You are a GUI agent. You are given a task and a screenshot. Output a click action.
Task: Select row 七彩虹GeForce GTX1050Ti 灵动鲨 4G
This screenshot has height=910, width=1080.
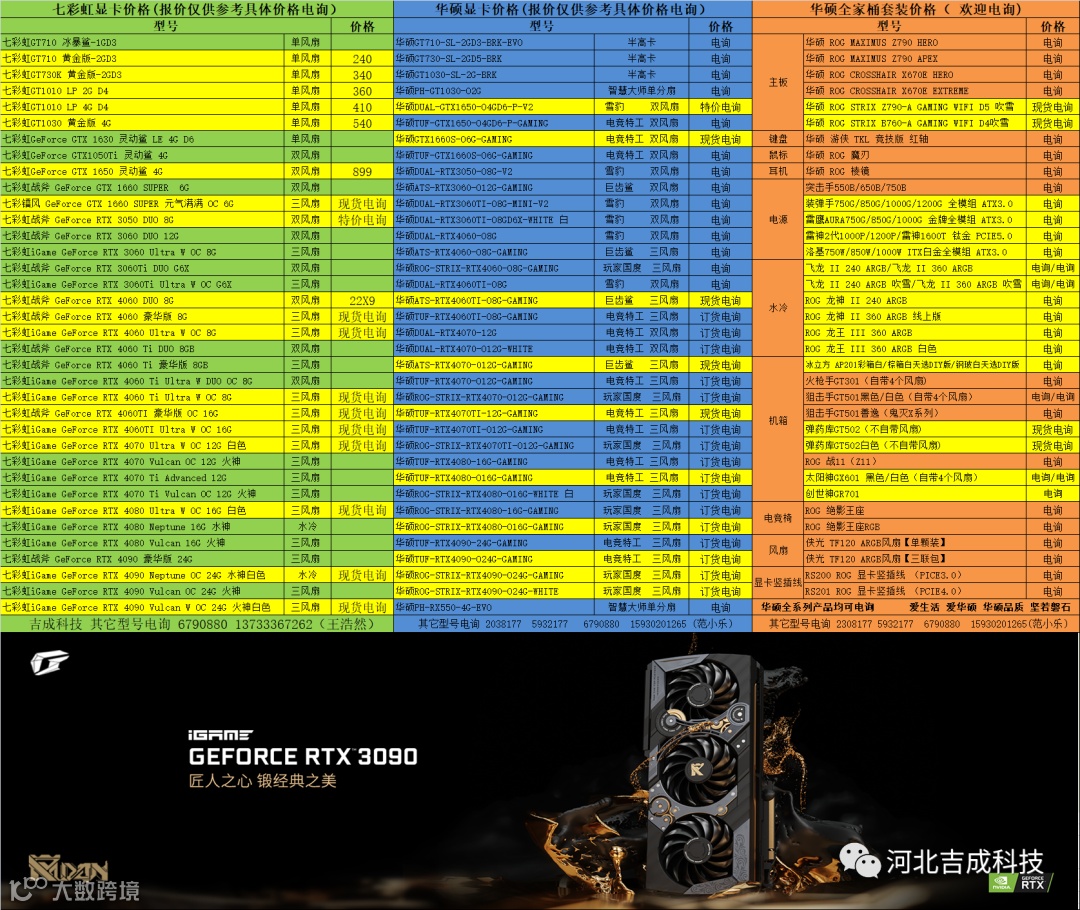(x=197, y=155)
